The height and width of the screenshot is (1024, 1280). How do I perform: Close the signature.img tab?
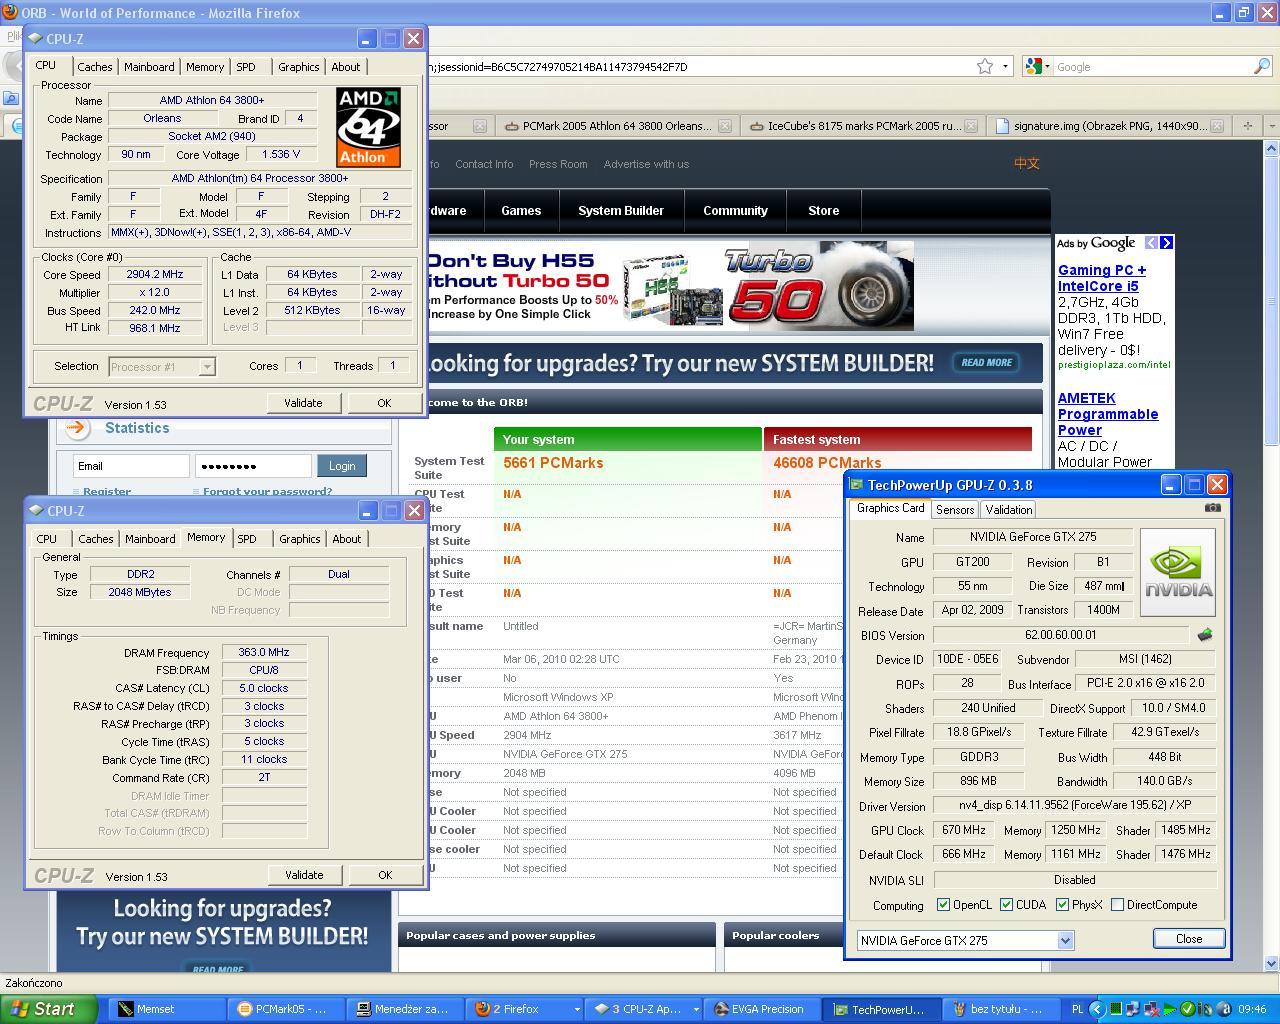click(1217, 126)
